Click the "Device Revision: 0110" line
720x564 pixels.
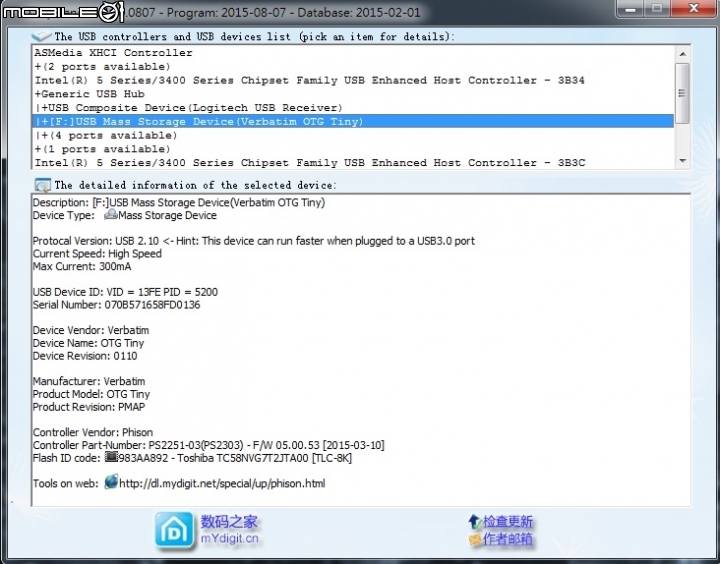pyautogui.click(x=85, y=356)
